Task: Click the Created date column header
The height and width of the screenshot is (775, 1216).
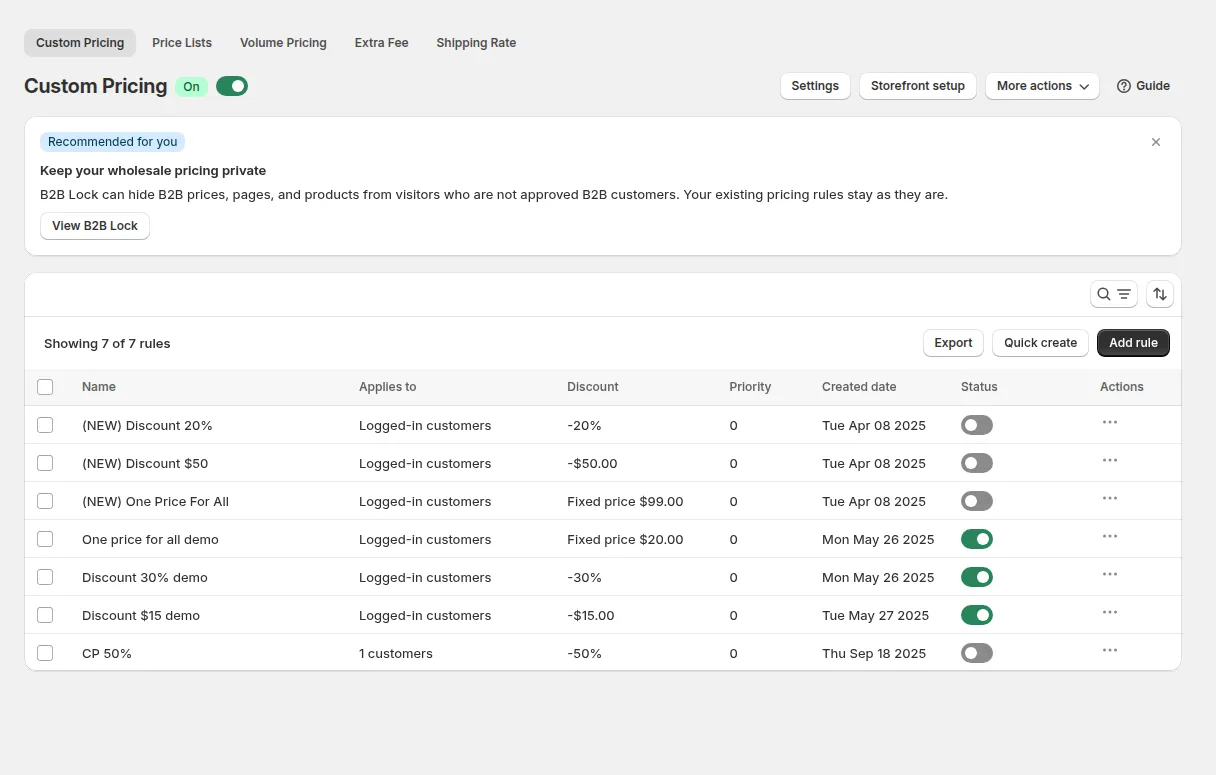Action: tap(859, 387)
